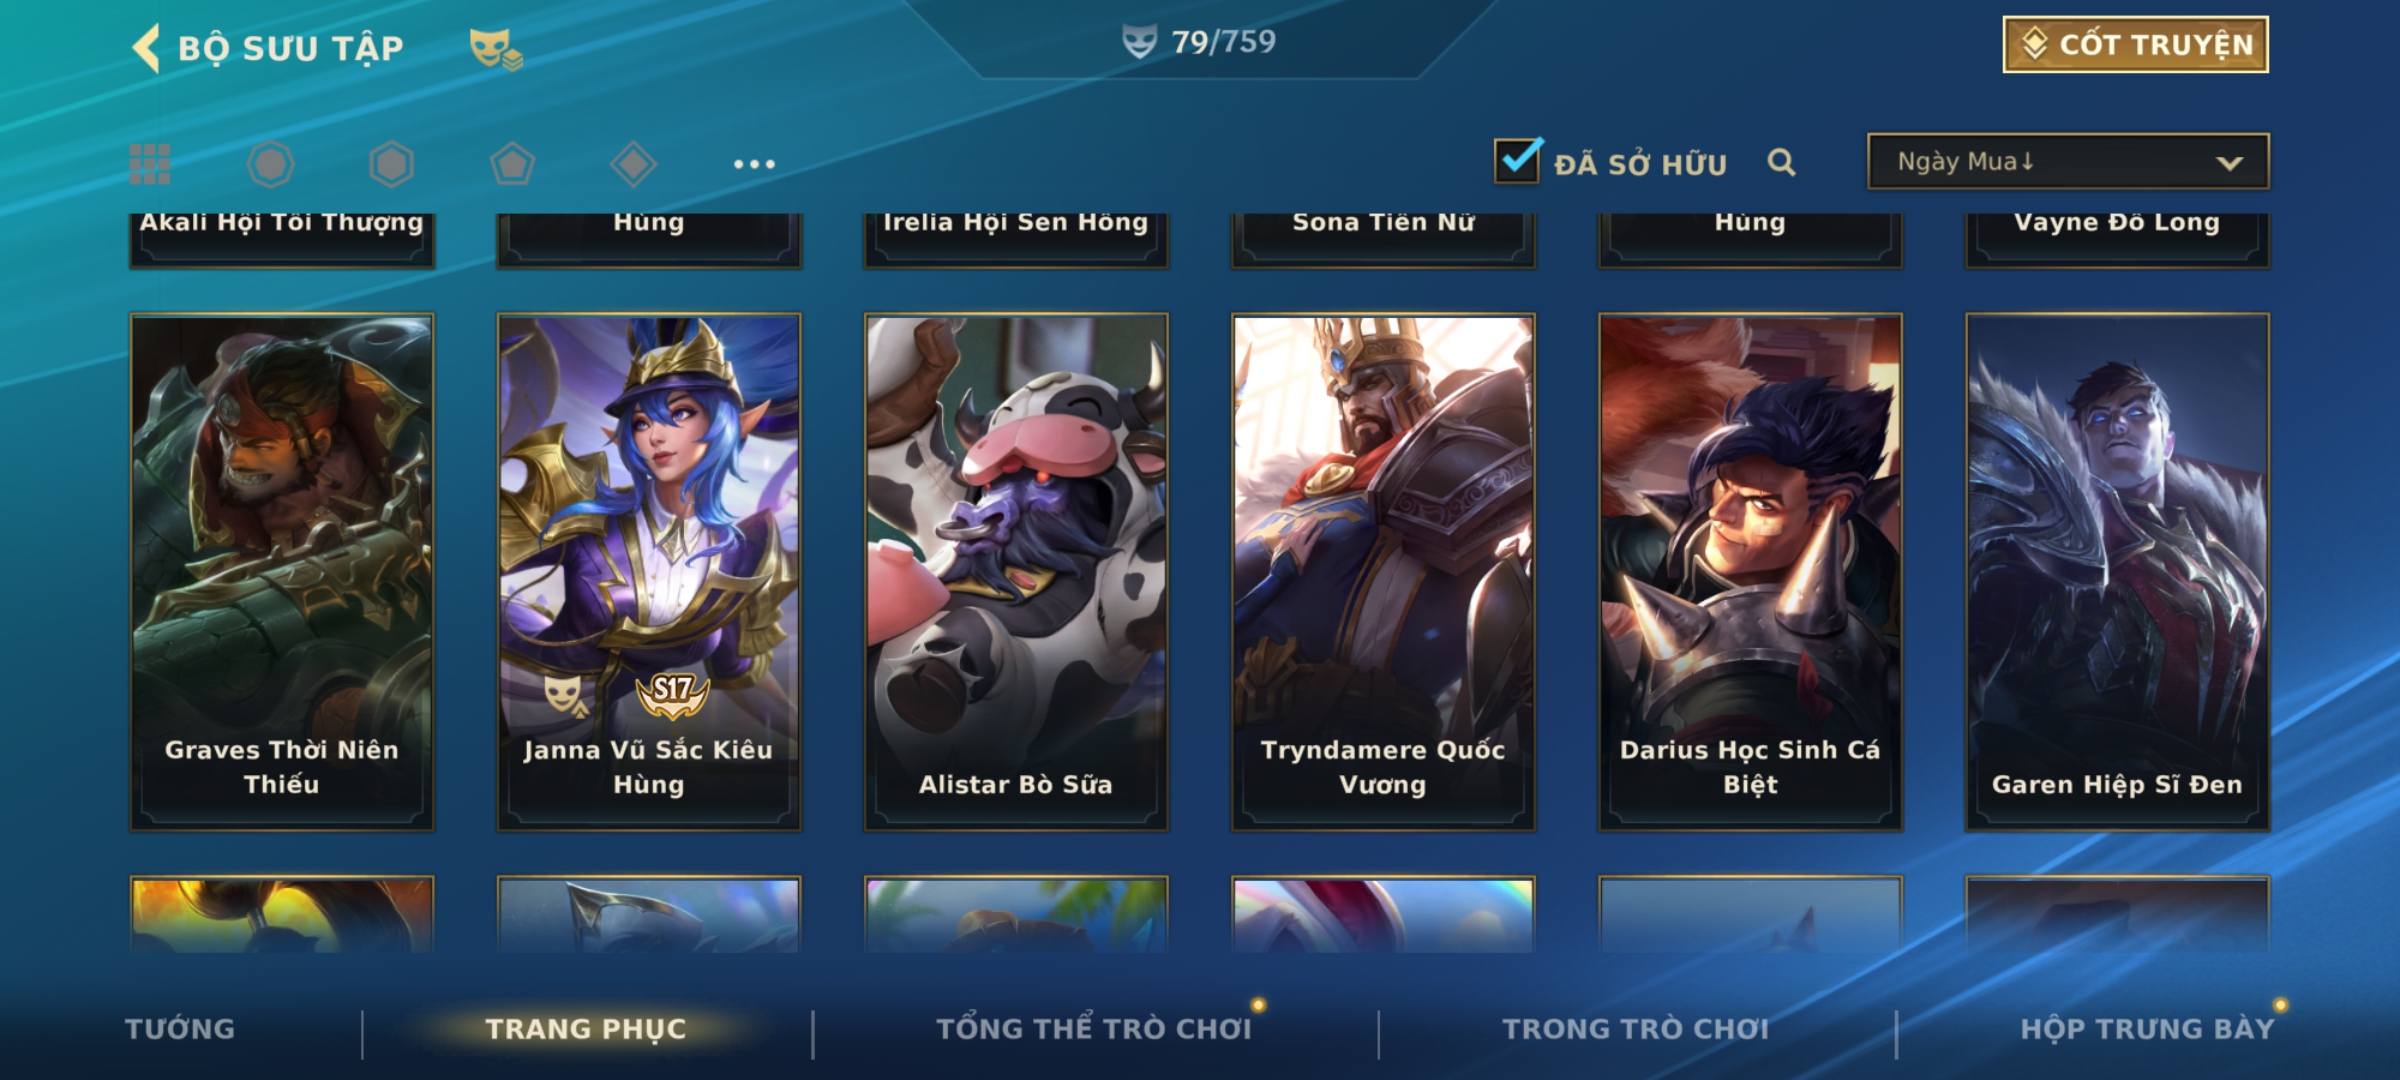Select the diamond rarity filter icon
Image resolution: width=2400 pixels, height=1080 pixels.
[x=633, y=164]
